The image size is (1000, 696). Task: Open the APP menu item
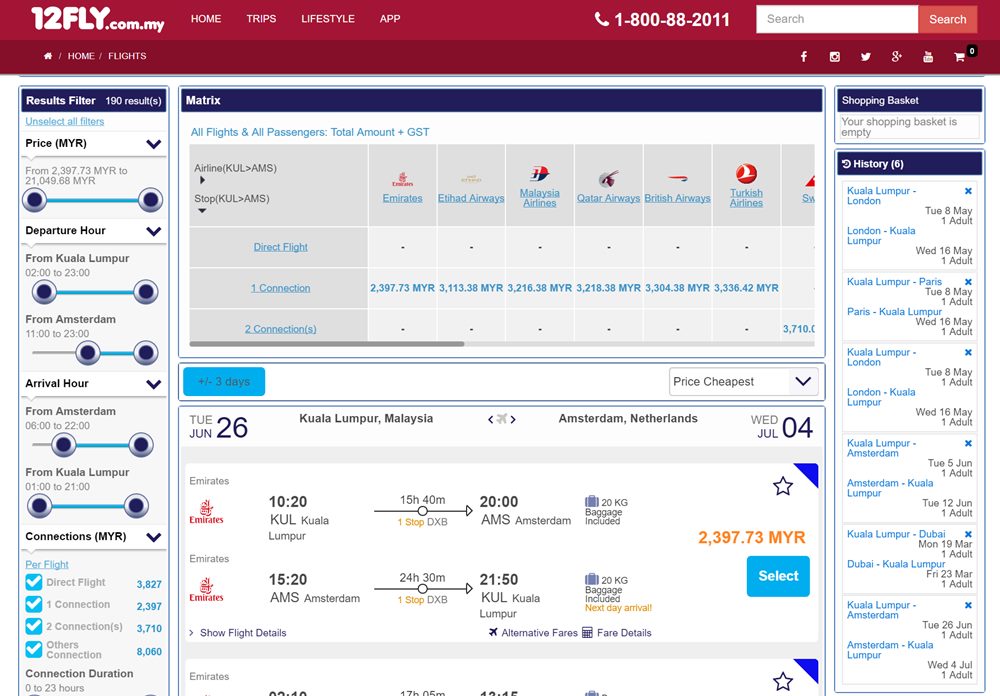coord(390,19)
